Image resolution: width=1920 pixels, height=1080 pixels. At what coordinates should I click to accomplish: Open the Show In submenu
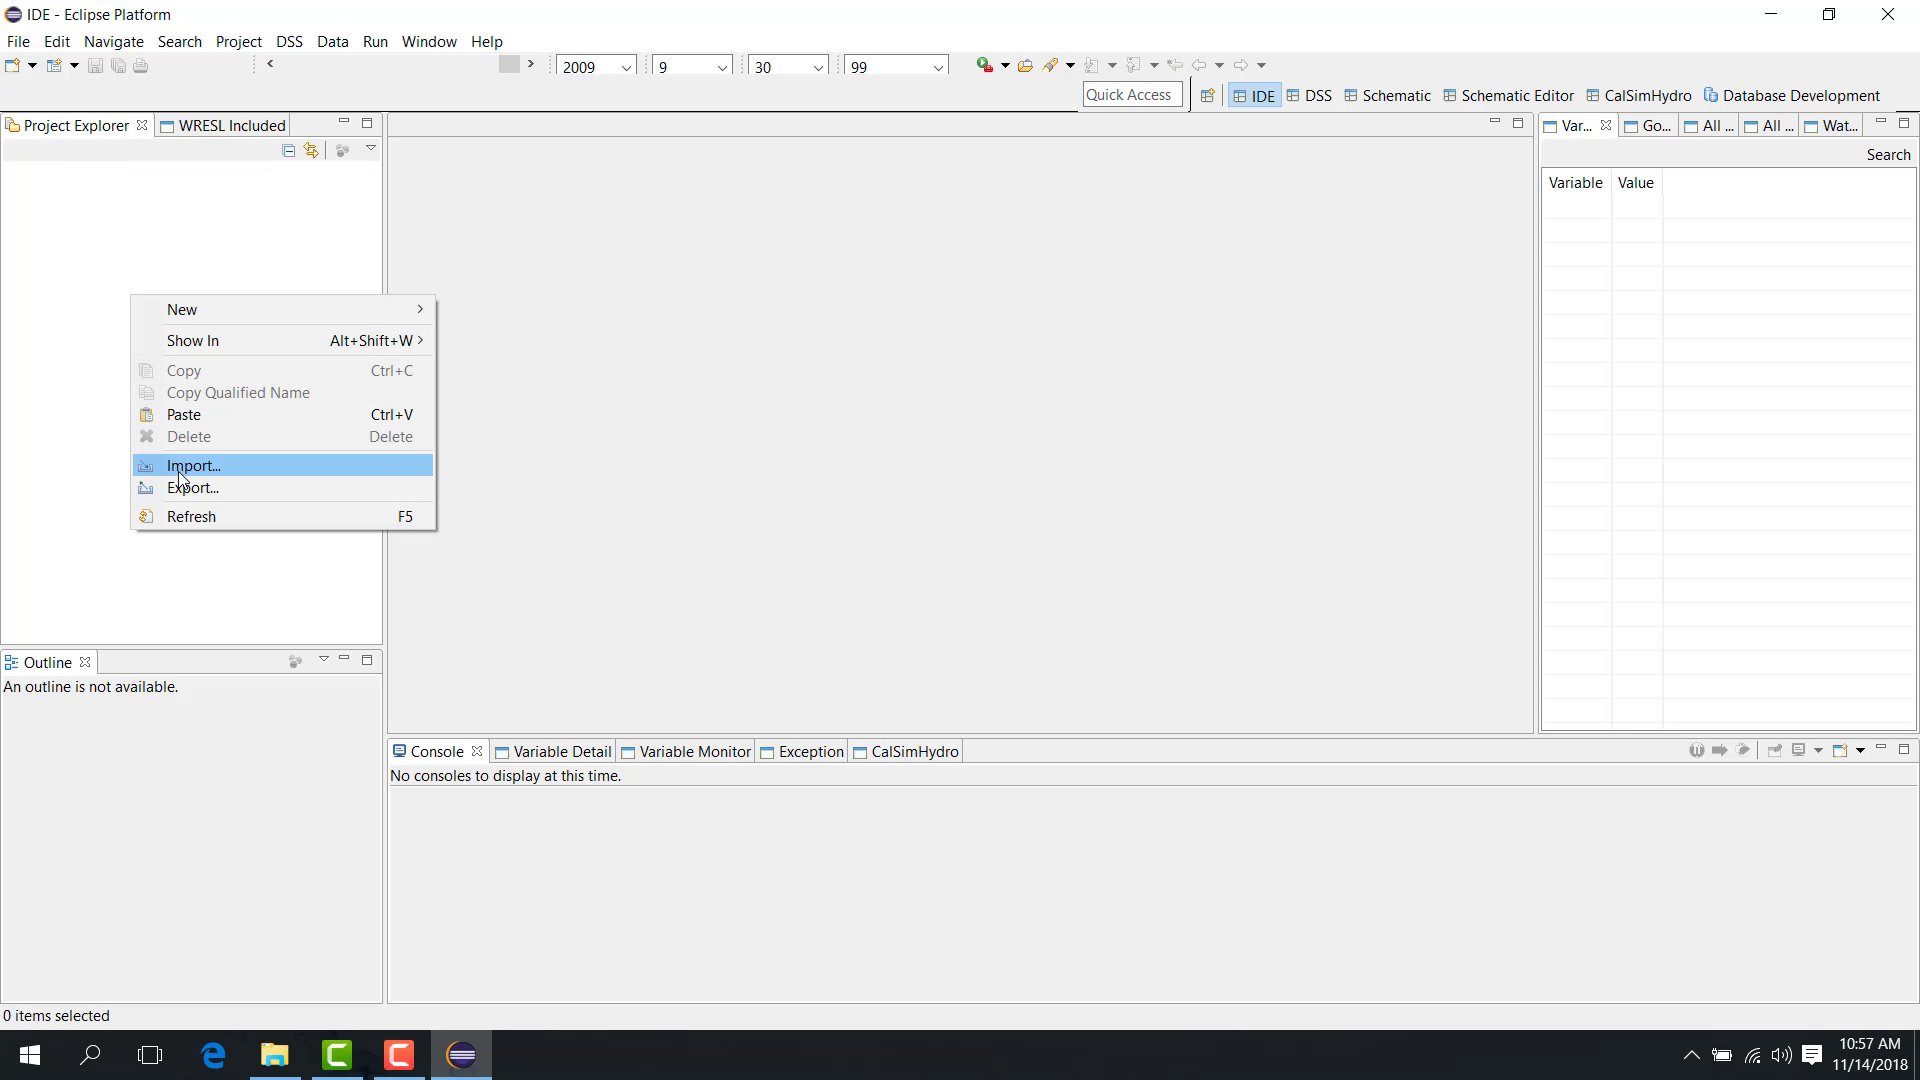point(283,341)
